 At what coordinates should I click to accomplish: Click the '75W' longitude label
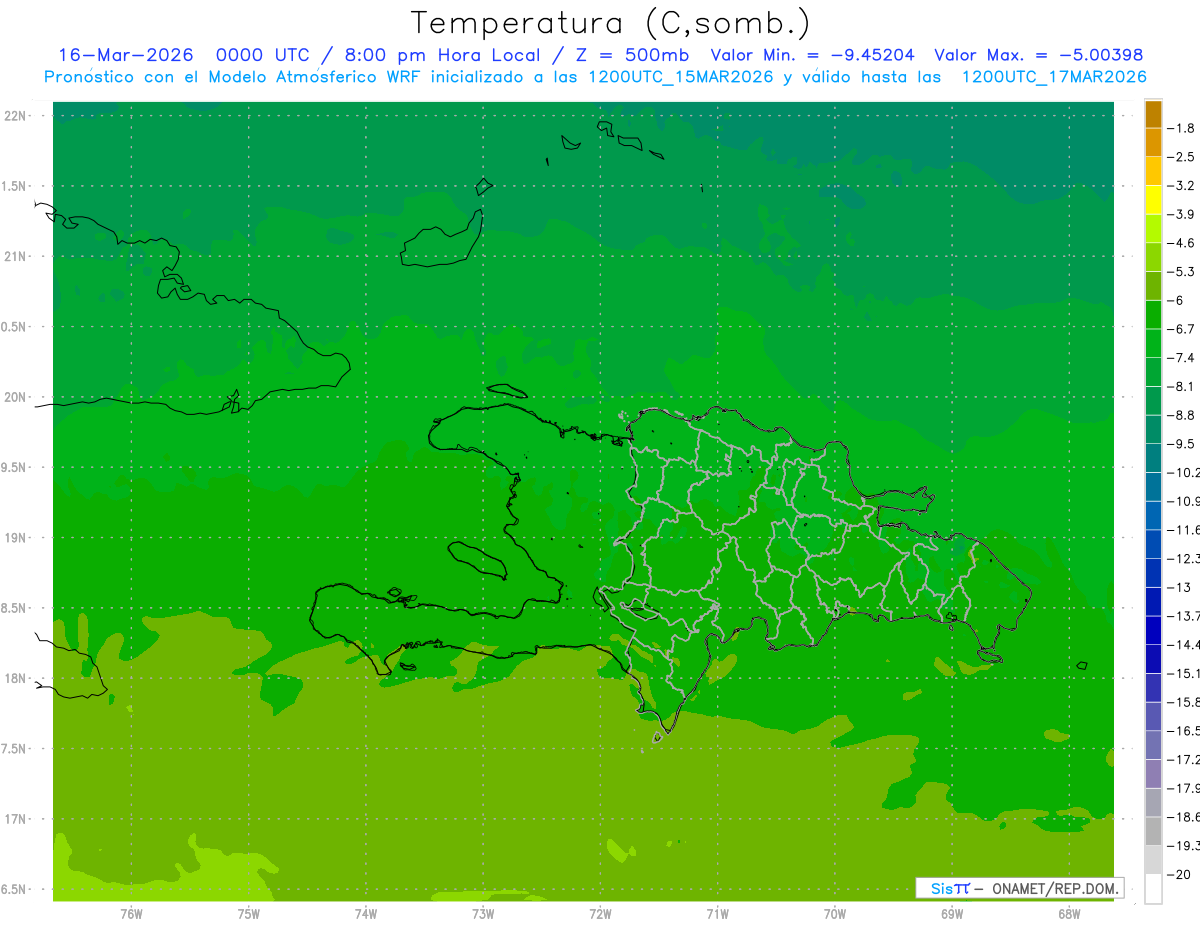point(249,914)
